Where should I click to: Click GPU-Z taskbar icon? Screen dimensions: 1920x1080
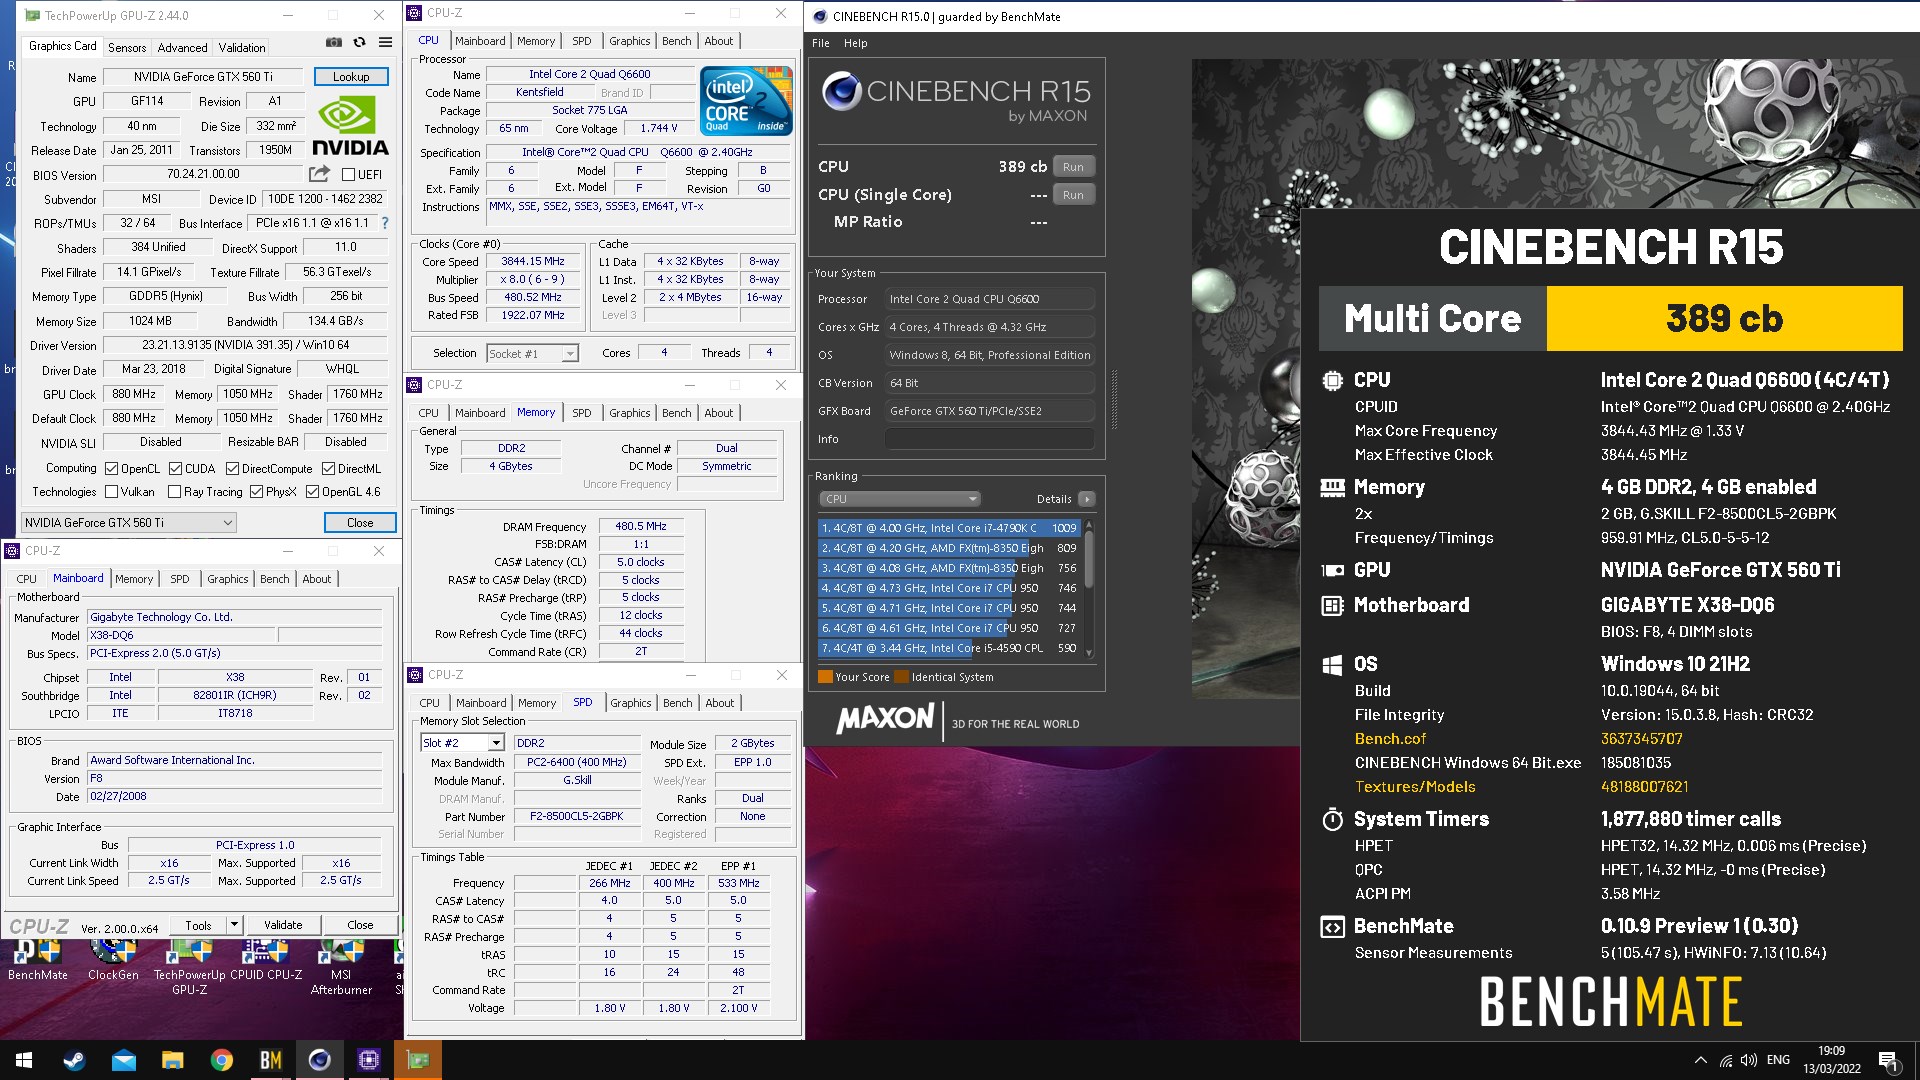coord(417,1060)
